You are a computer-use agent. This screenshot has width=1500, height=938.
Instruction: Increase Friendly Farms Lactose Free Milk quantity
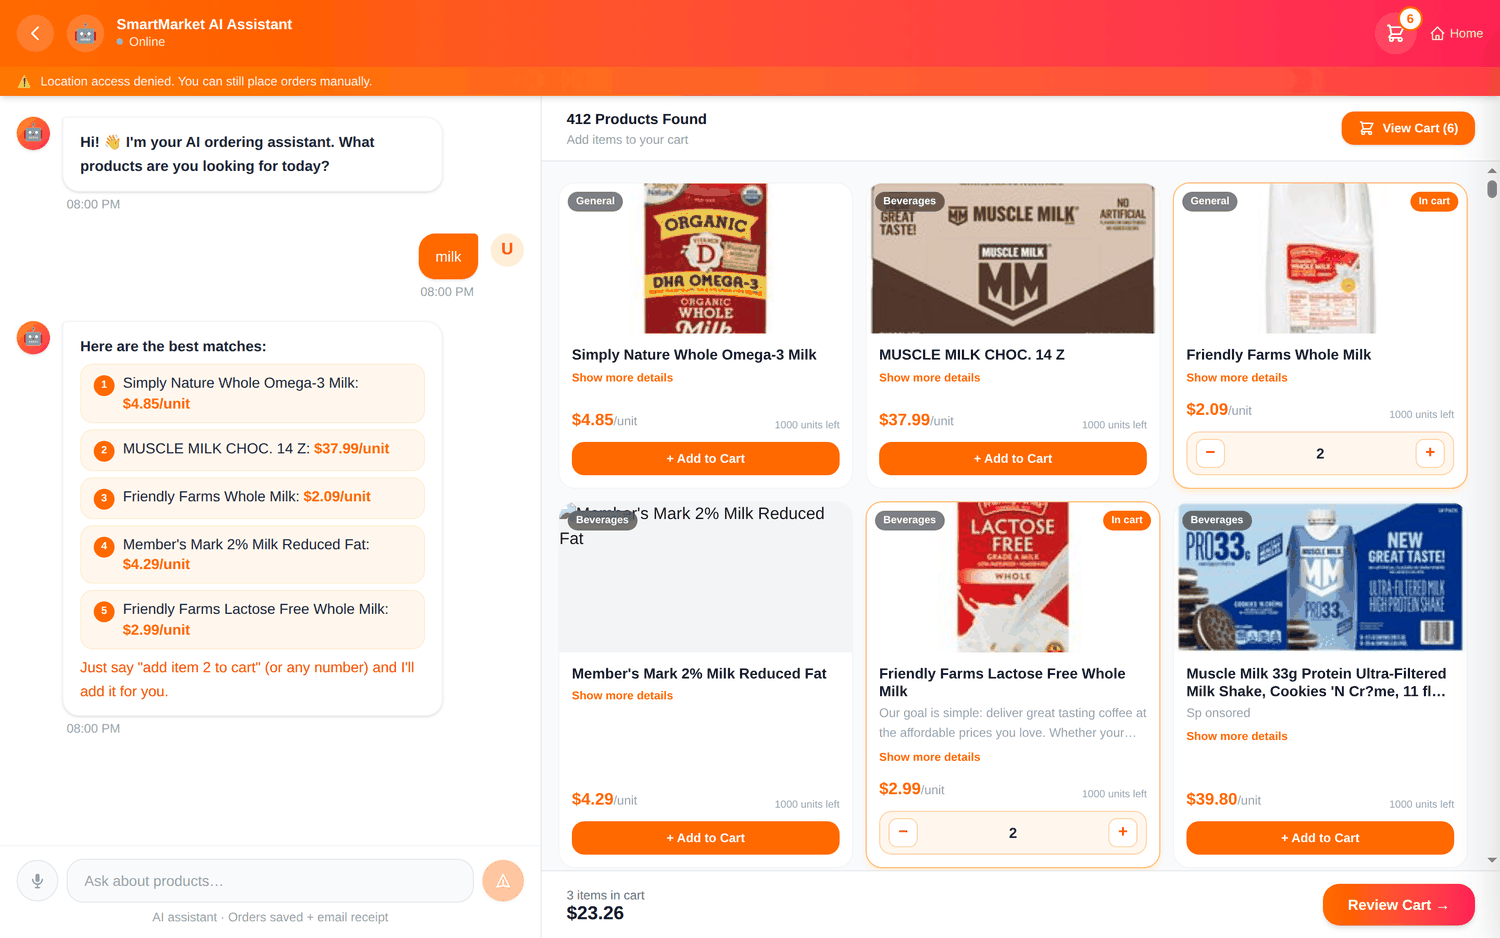click(1123, 832)
